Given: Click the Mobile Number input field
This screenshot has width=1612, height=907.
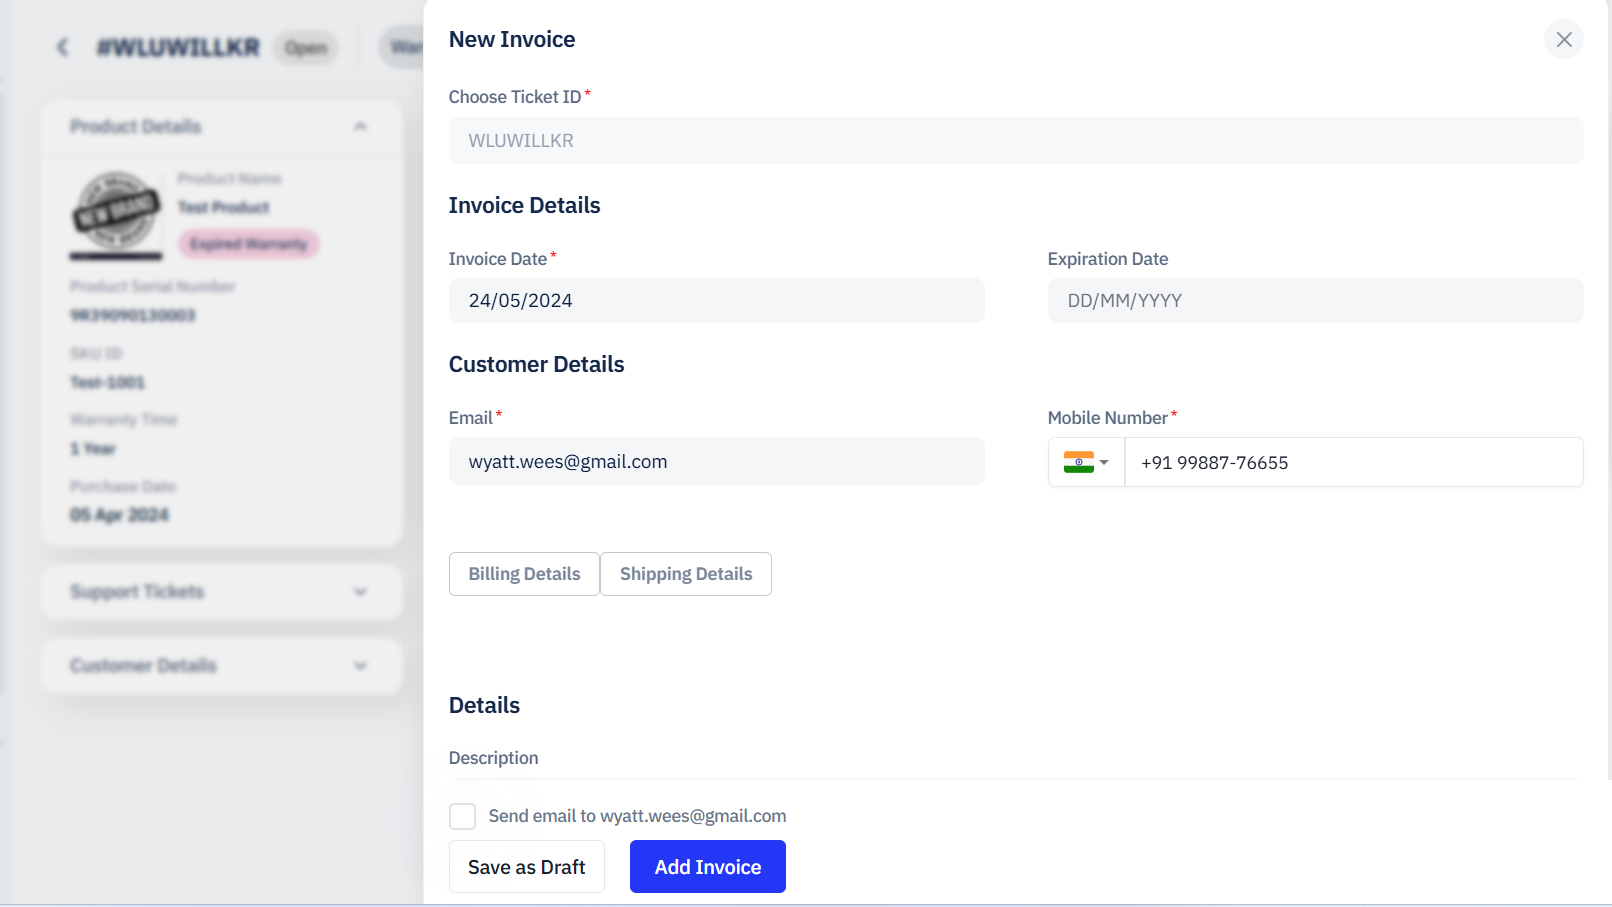Looking at the screenshot, I should pyautogui.click(x=1352, y=462).
